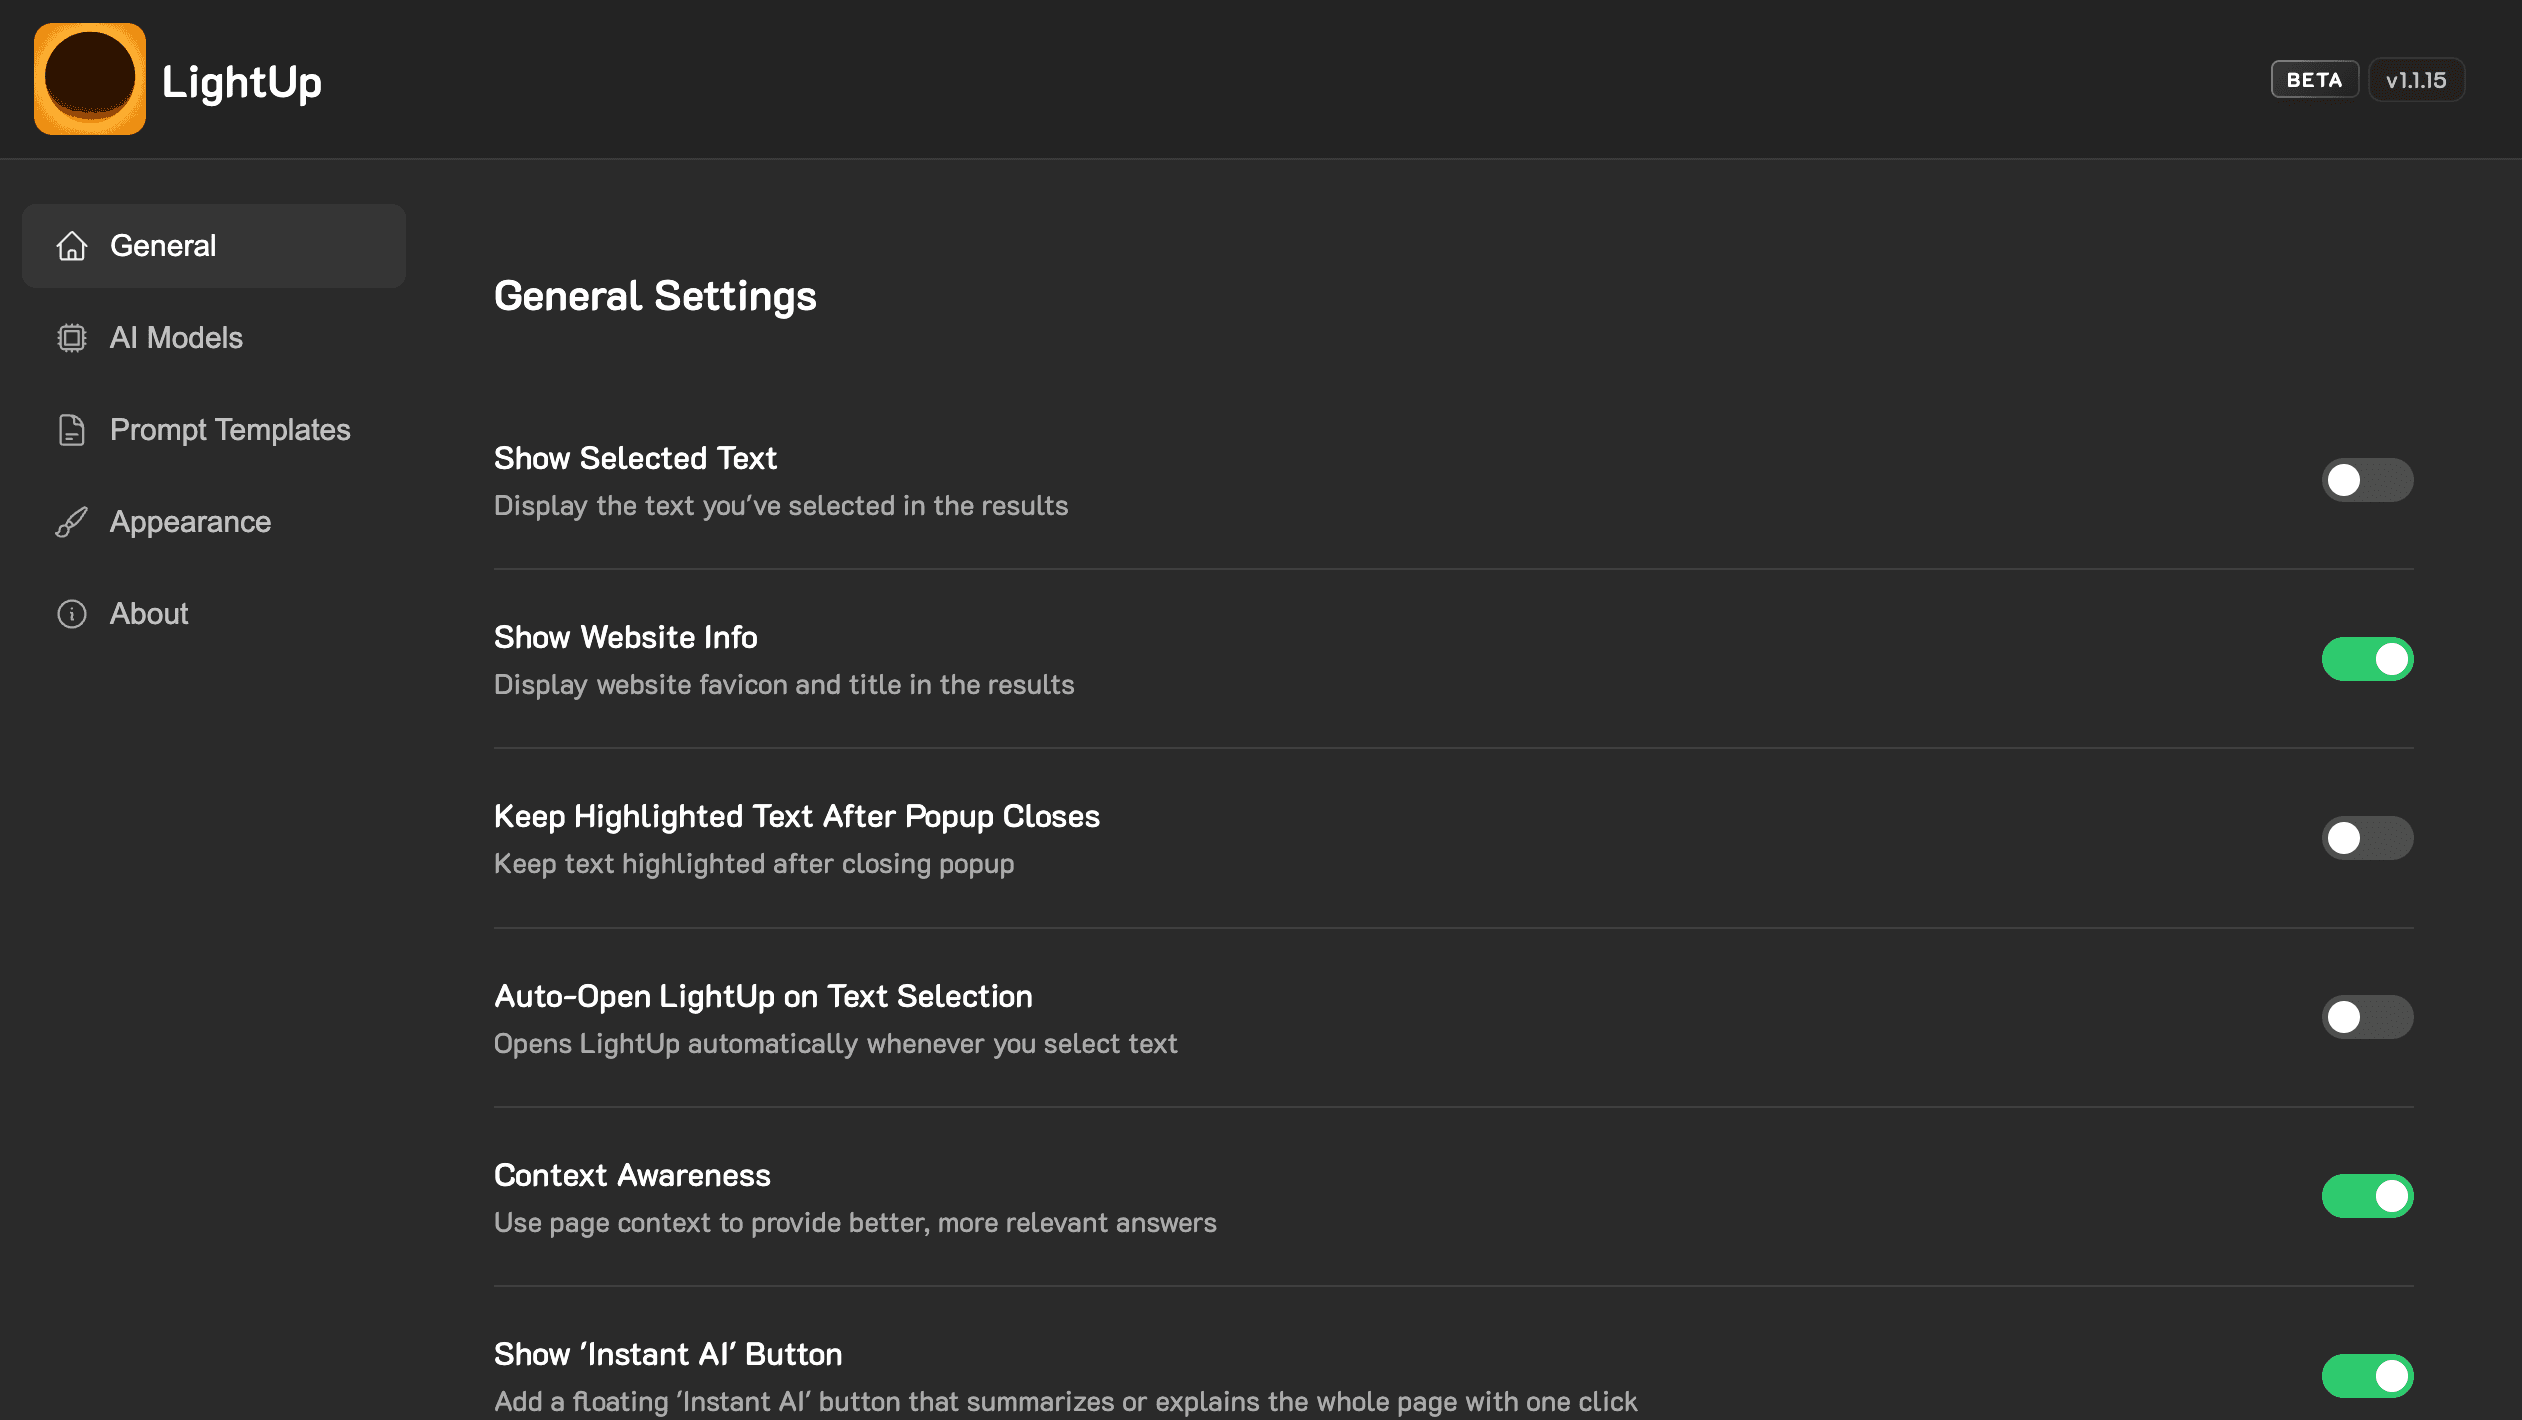The image size is (2522, 1420).
Task: Select the General entry in the sidebar
Action: click(164, 245)
